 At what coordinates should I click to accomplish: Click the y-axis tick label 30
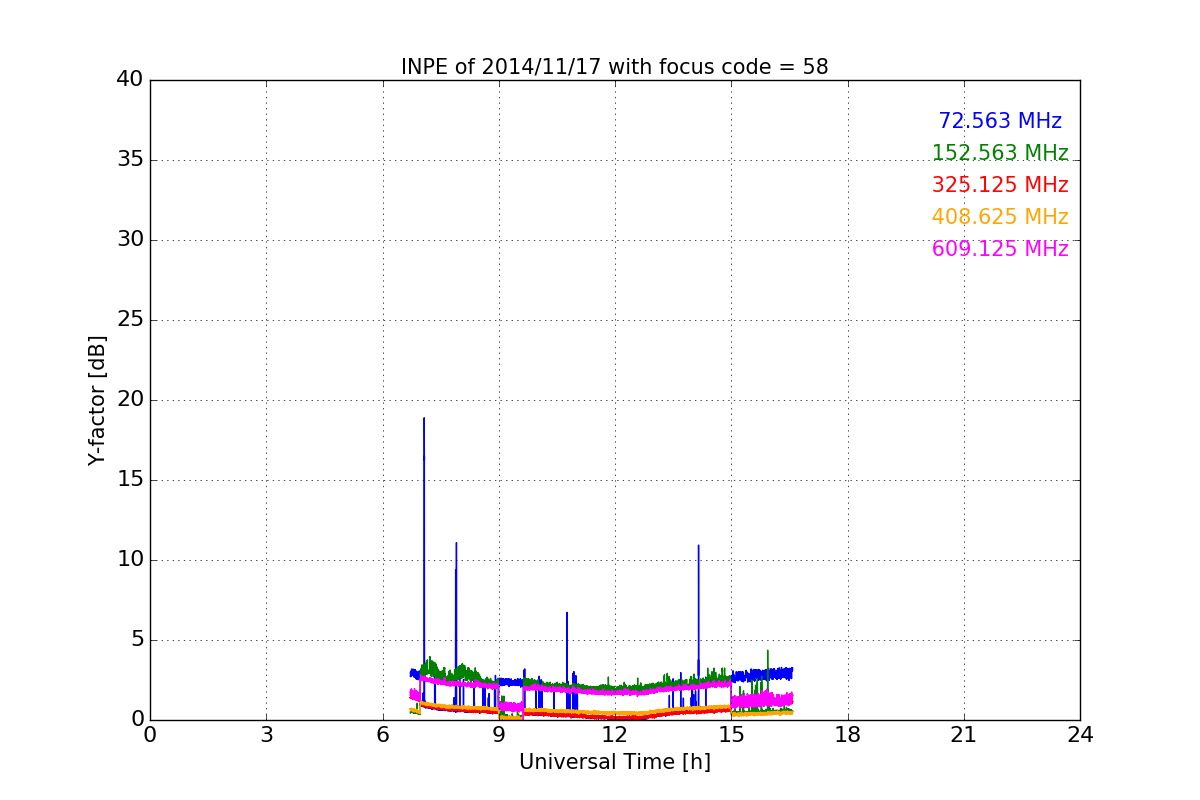click(x=130, y=240)
